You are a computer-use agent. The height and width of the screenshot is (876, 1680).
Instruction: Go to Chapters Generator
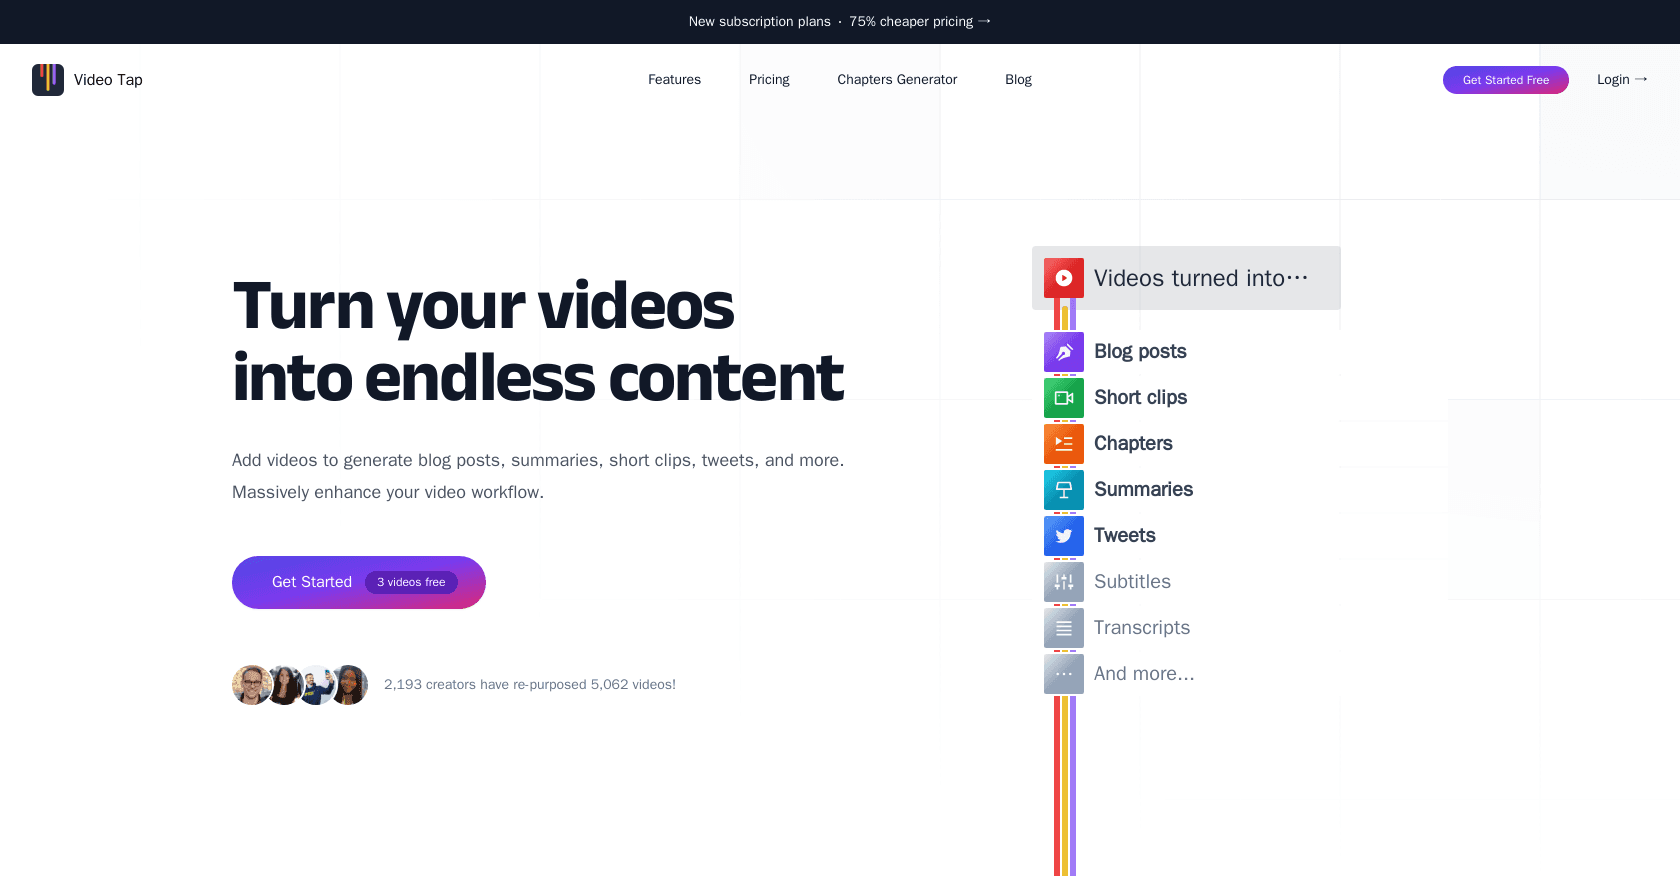click(897, 80)
